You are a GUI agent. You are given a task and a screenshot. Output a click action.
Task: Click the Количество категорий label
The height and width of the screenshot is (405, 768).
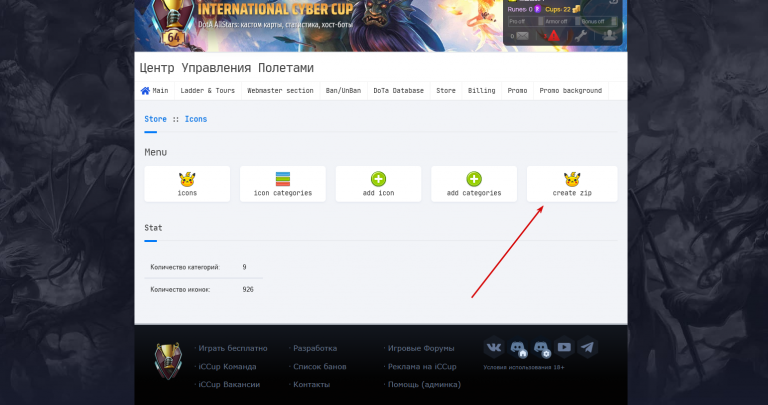(185, 267)
